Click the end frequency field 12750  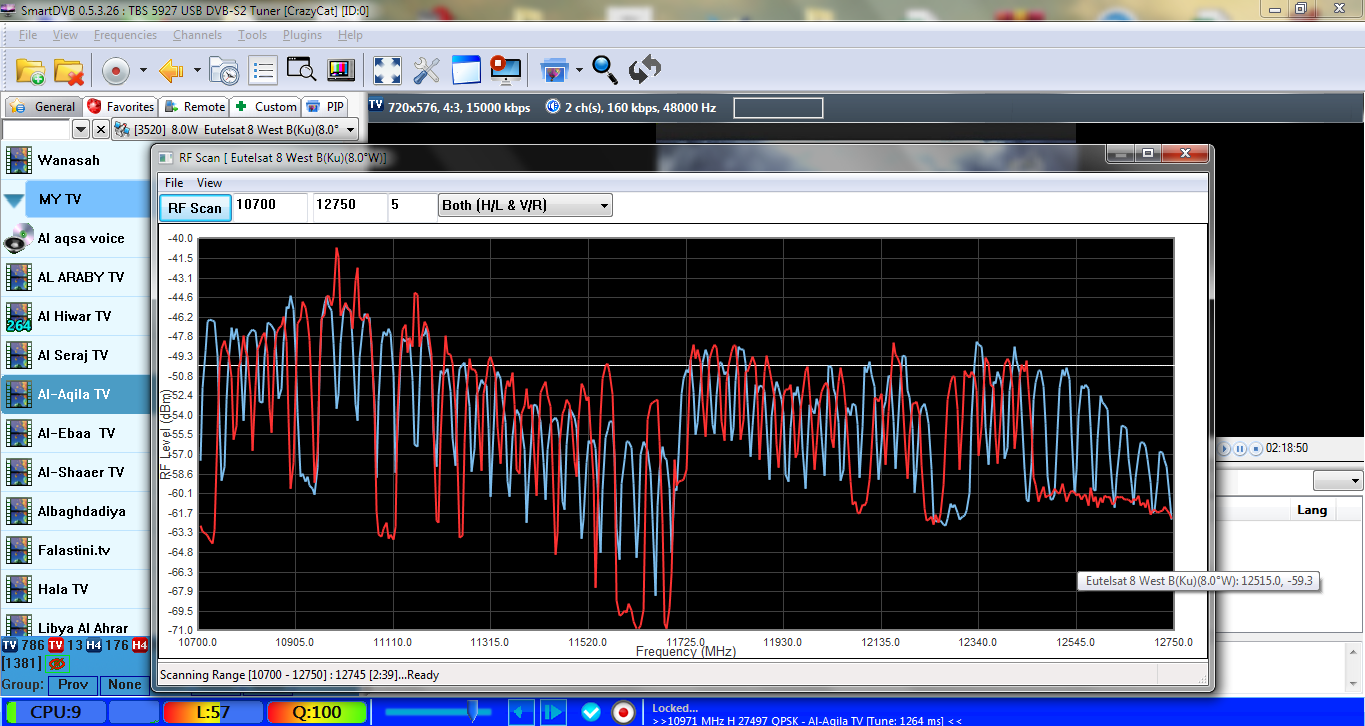point(349,206)
